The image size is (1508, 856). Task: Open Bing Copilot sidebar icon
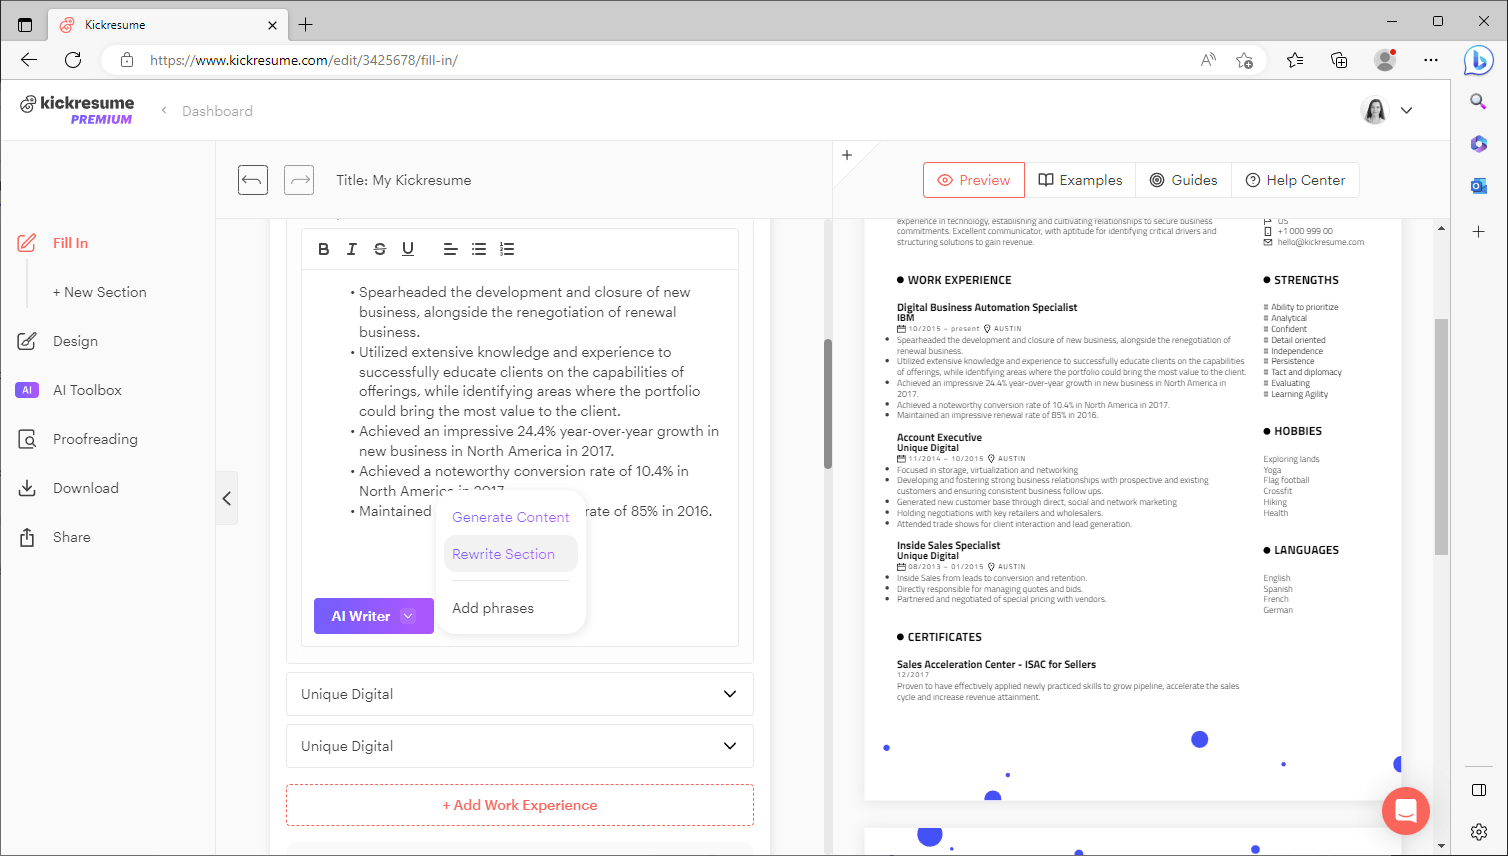[x=1479, y=60]
